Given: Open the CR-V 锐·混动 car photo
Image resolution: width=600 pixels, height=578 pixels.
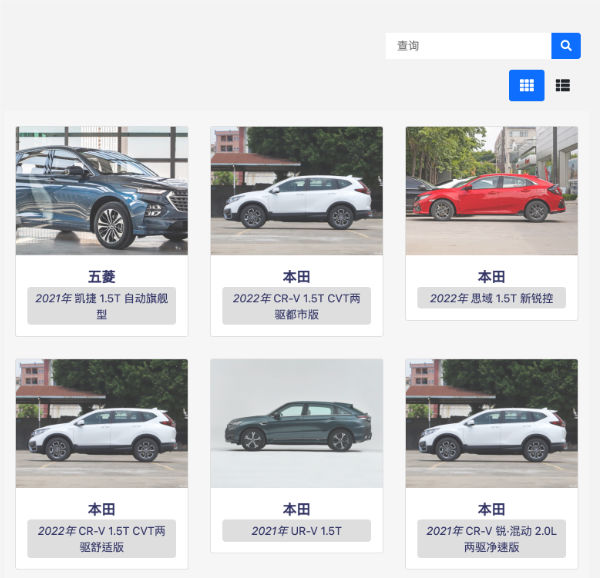Looking at the screenshot, I should click(492, 423).
